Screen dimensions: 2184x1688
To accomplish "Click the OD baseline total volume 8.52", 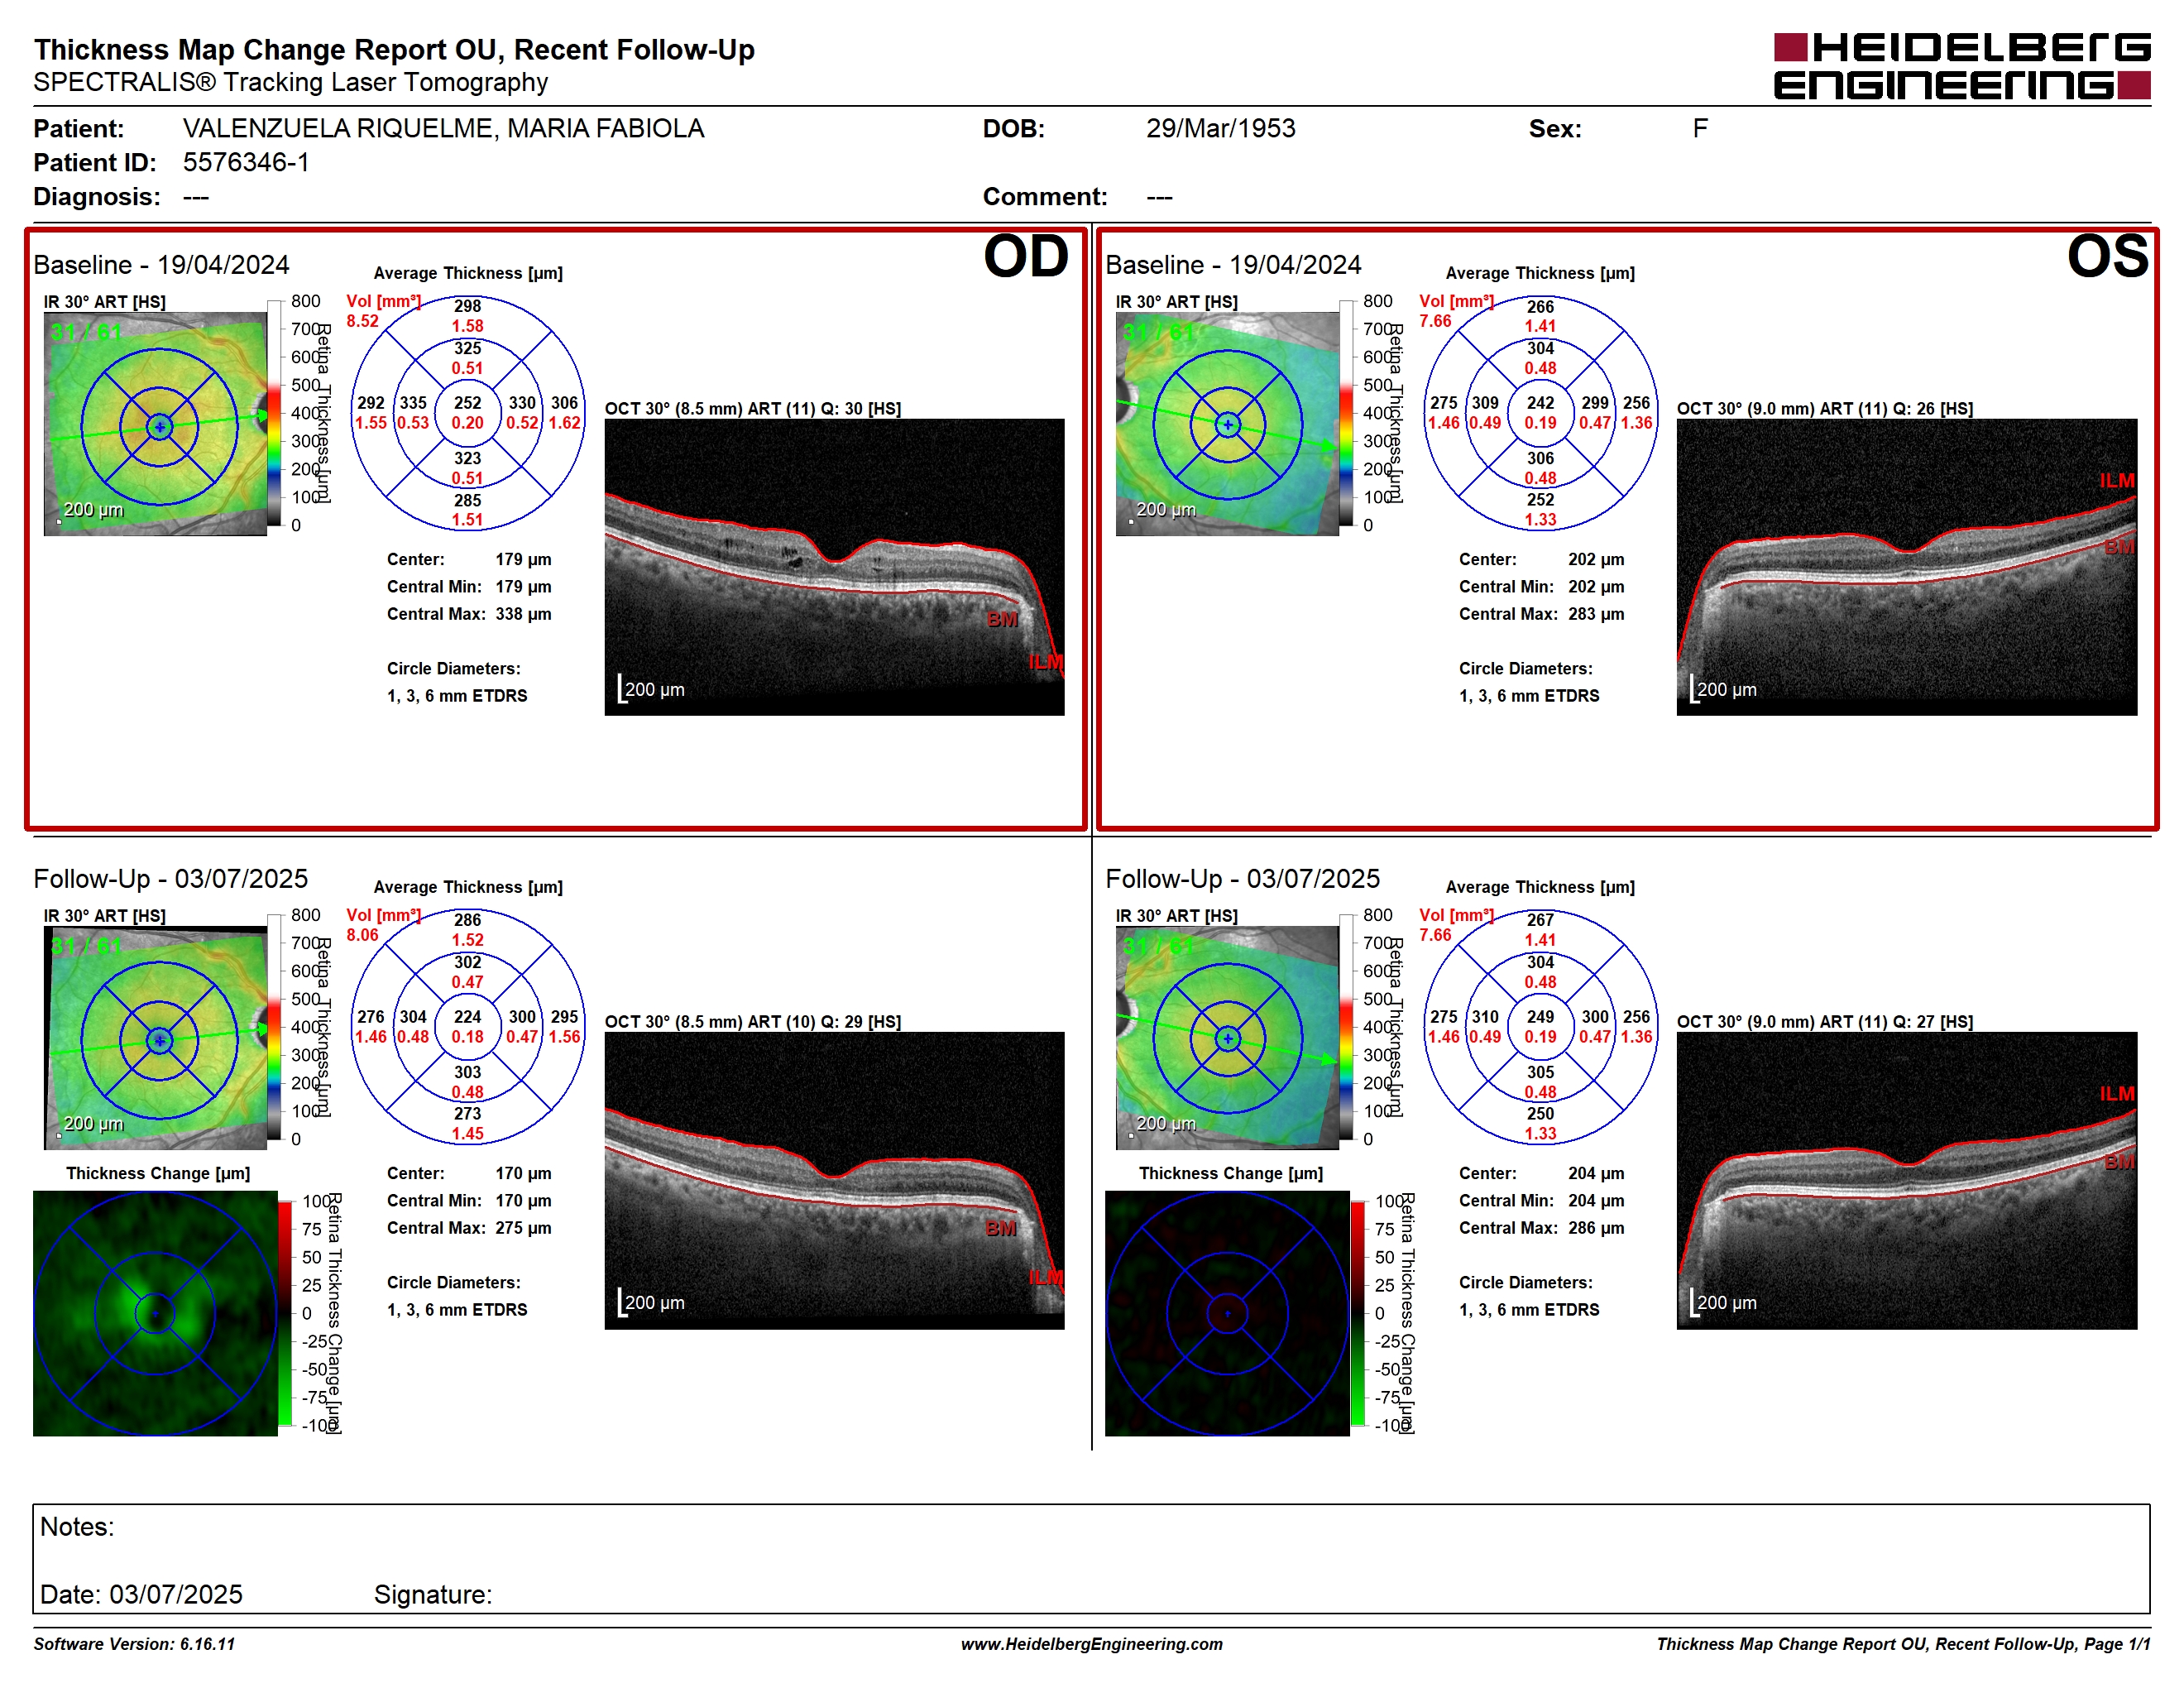I will click(x=363, y=321).
